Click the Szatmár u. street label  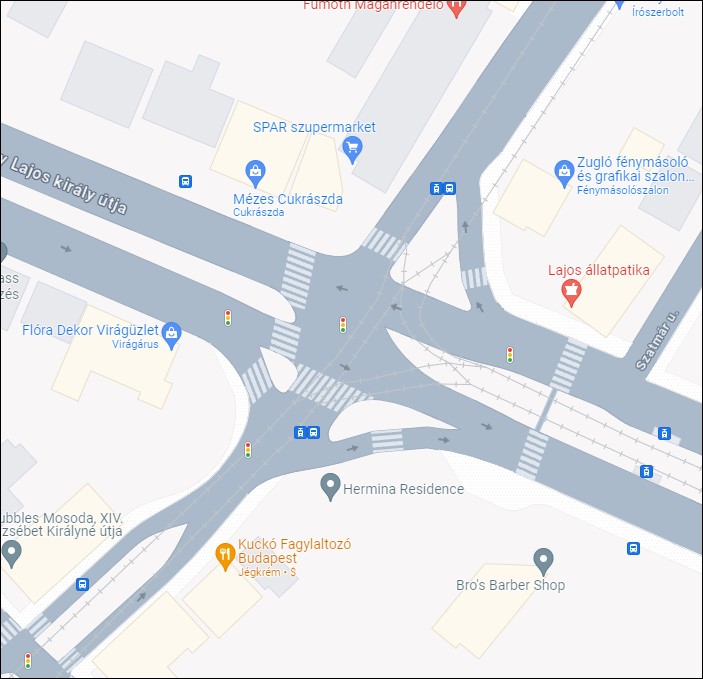pyautogui.click(x=657, y=340)
